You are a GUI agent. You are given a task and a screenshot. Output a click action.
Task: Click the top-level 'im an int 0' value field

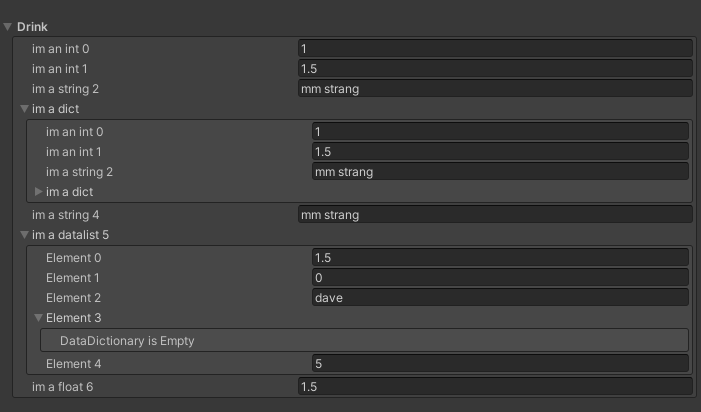tap(495, 48)
